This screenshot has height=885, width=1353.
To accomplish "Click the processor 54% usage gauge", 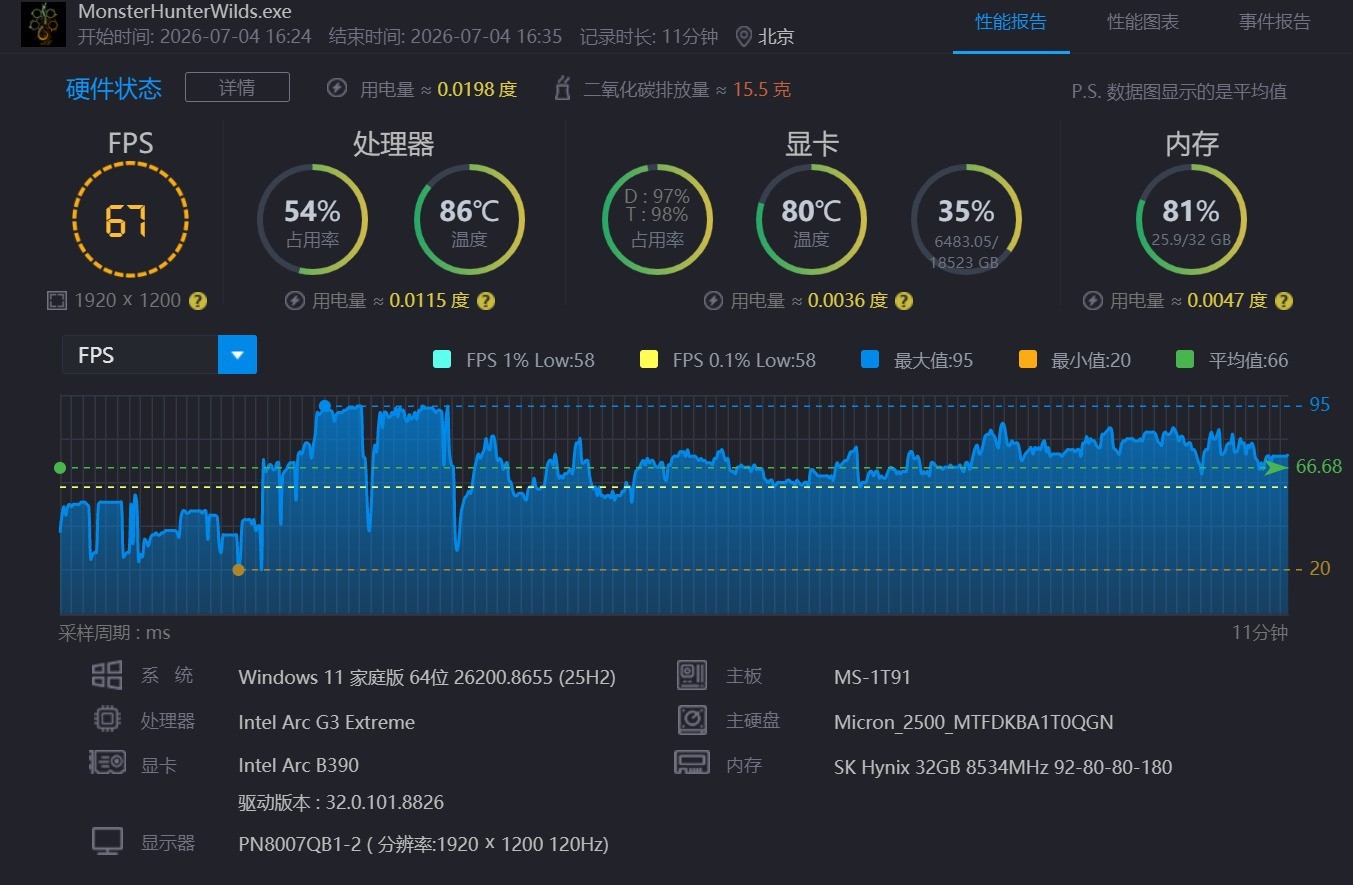I will pos(313,219).
